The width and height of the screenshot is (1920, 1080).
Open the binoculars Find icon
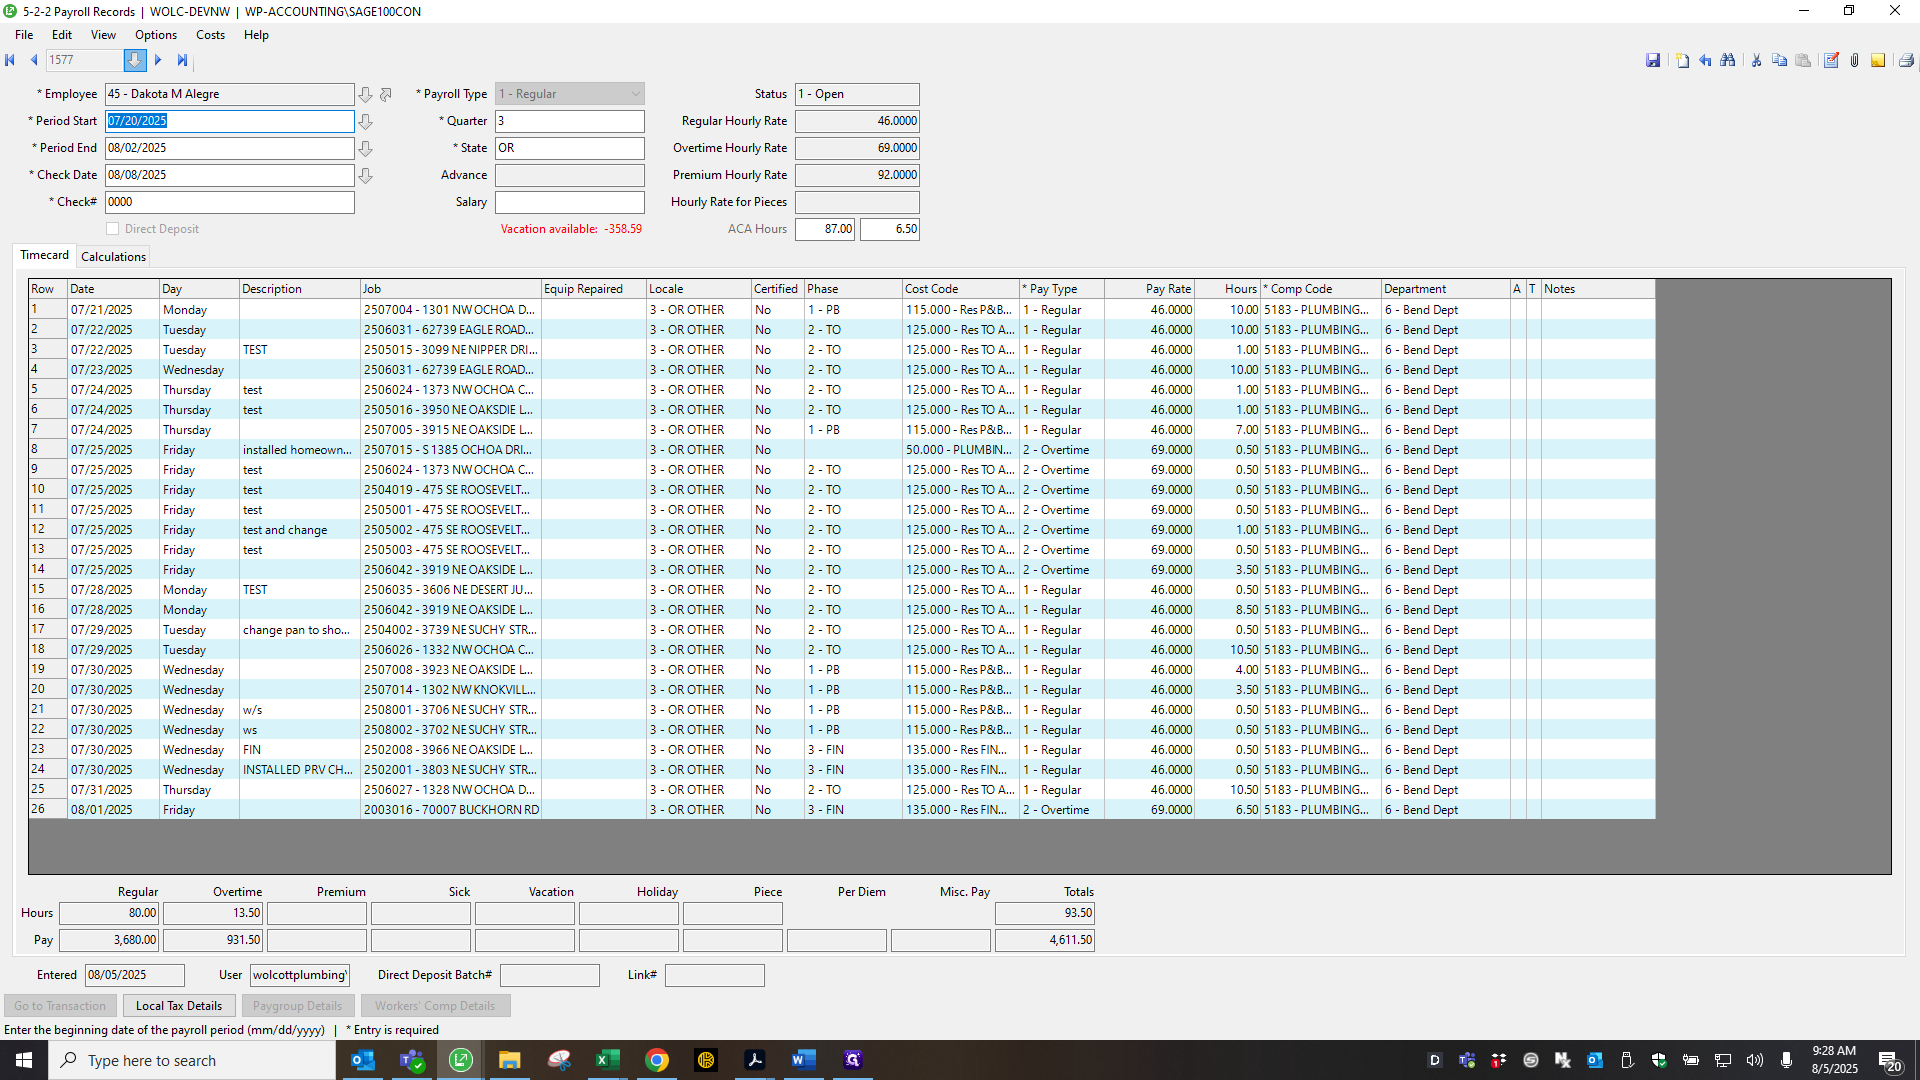click(1728, 61)
